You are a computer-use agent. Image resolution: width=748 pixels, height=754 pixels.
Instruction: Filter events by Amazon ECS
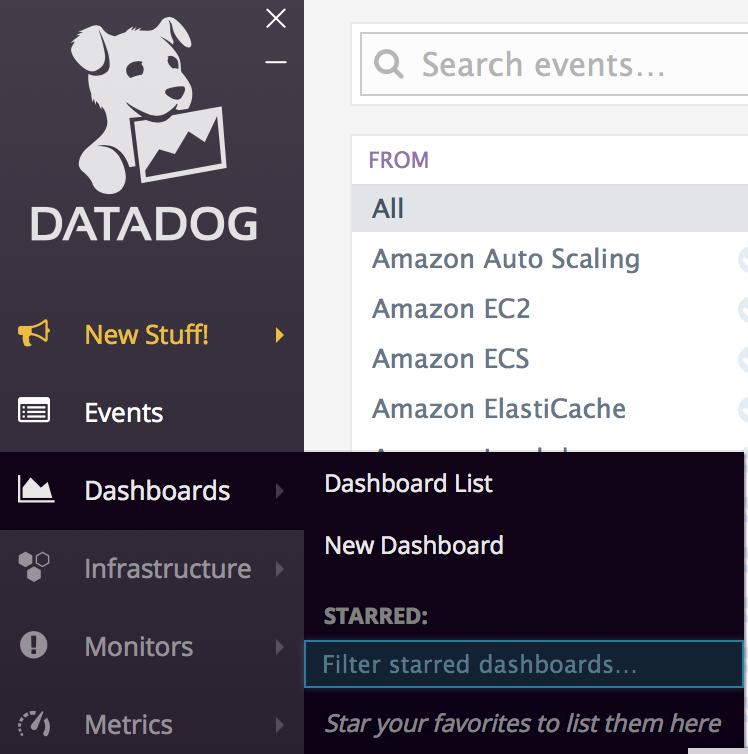click(450, 359)
